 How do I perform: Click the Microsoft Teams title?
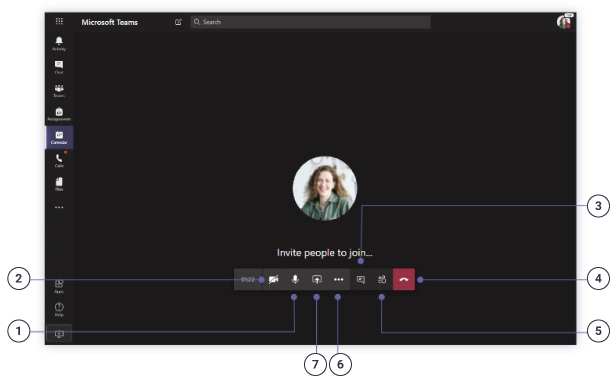pyautogui.click(x=109, y=22)
